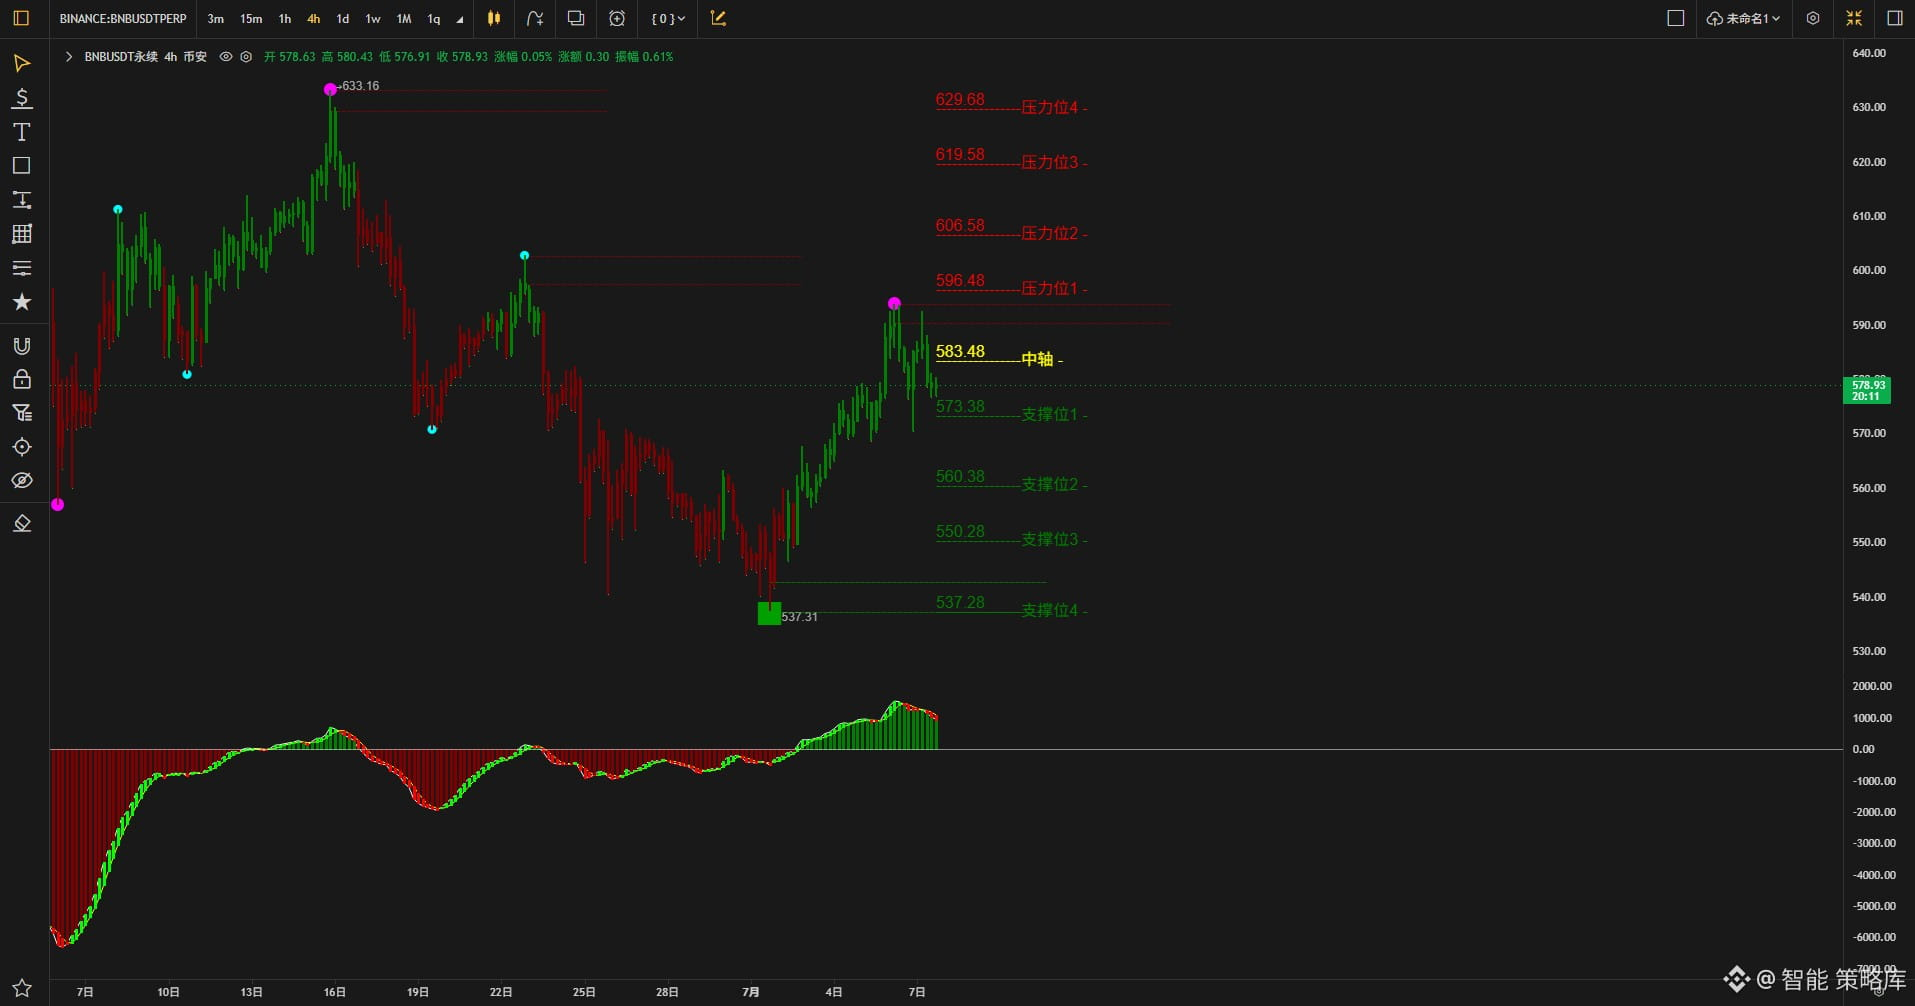Select the rectangle shape tool
The height and width of the screenshot is (1006, 1915).
pyautogui.click(x=21, y=166)
